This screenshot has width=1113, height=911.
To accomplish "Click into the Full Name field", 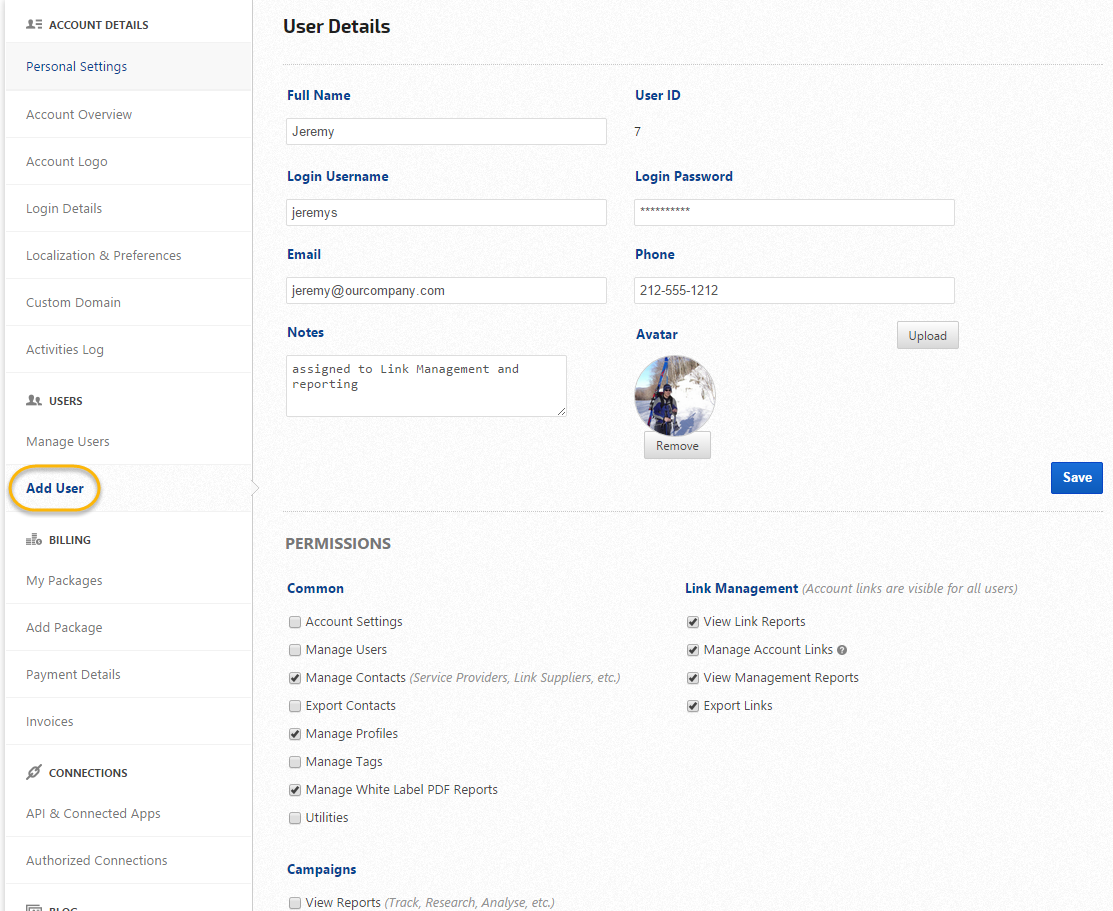I will [446, 132].
